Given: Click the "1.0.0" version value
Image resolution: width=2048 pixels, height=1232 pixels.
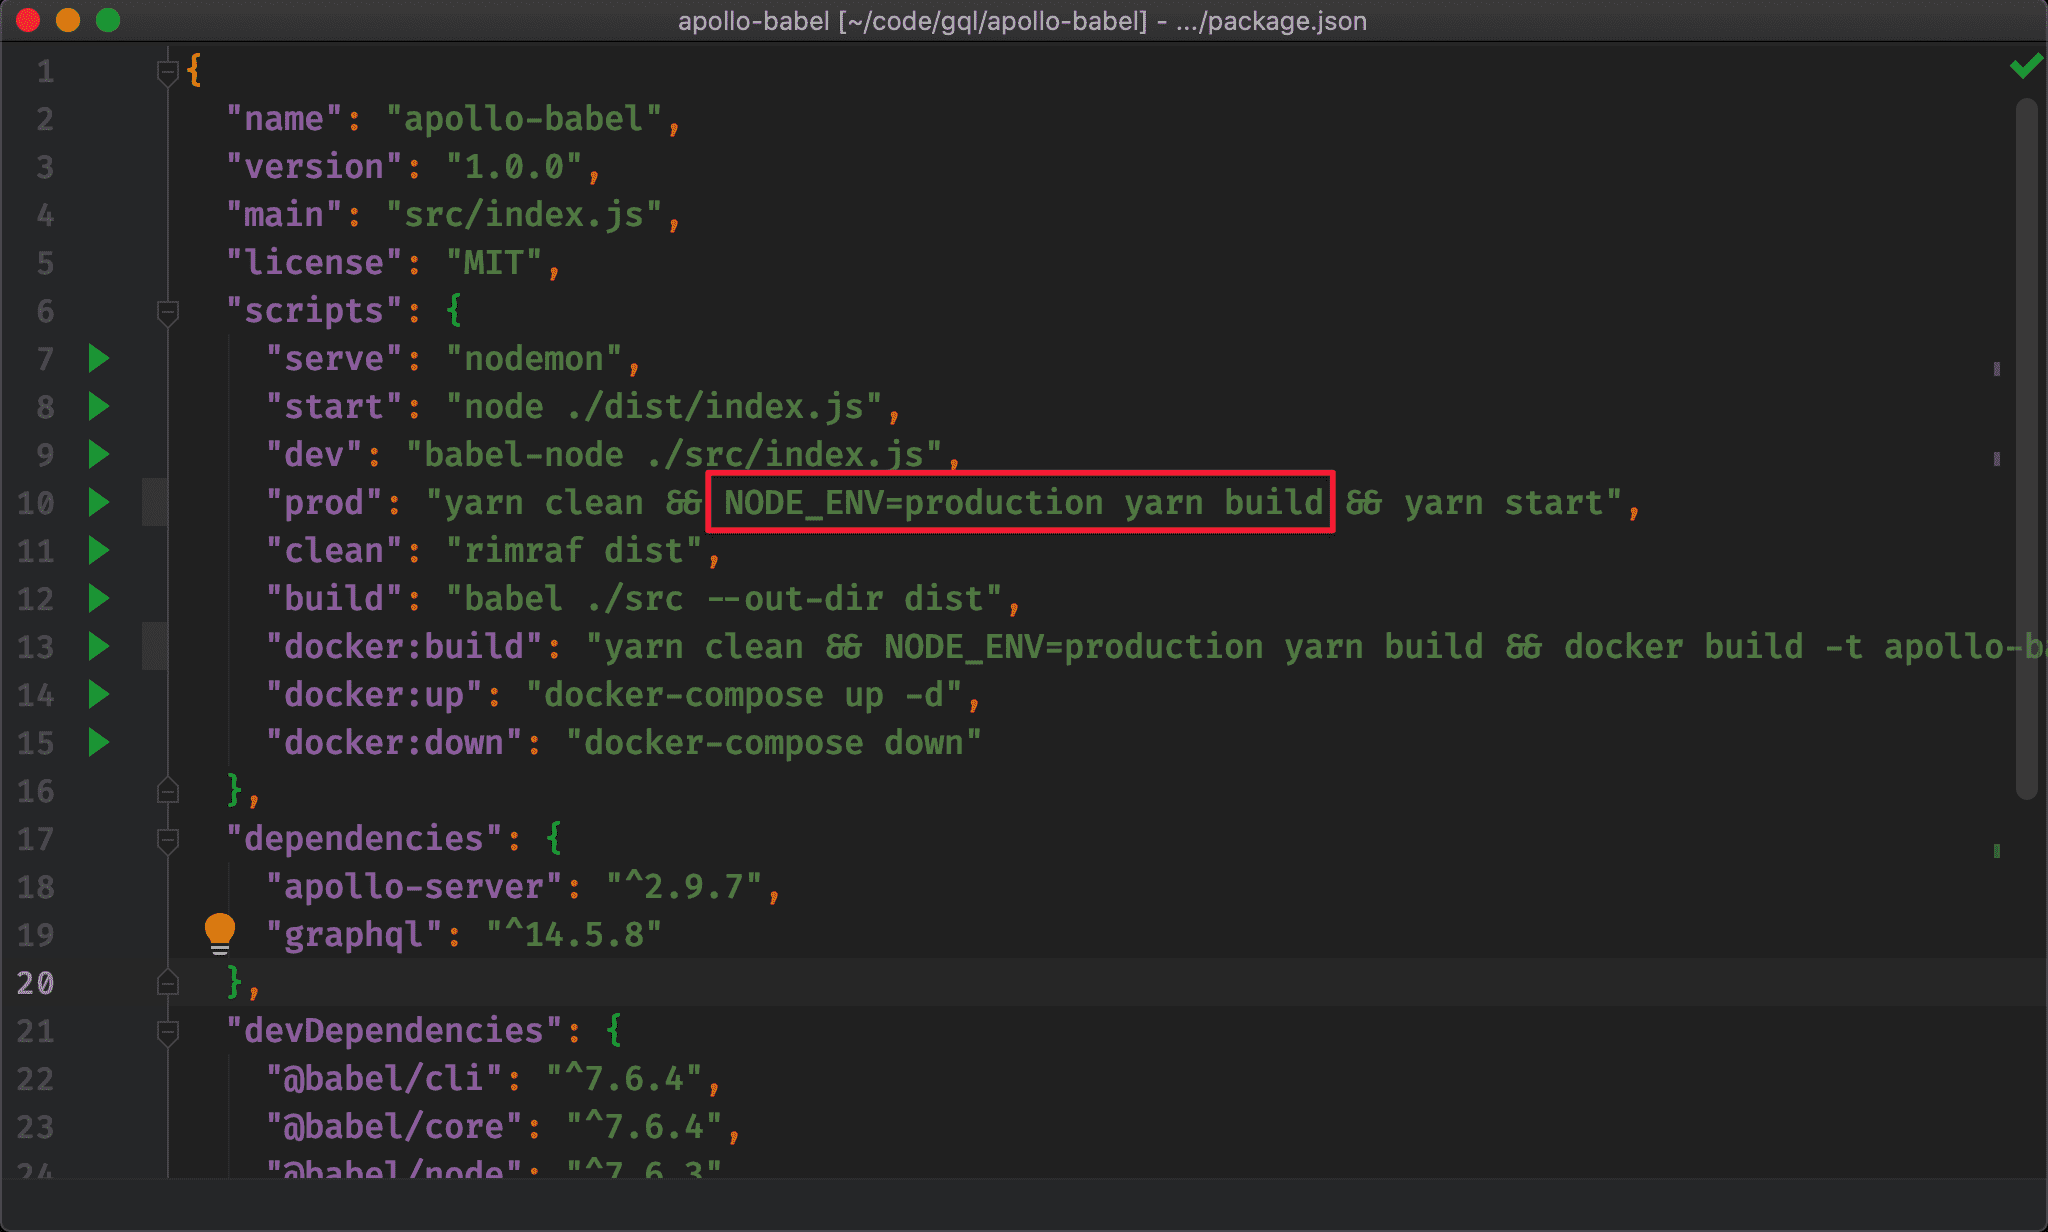Looking at the screenshot, I should click(514, 167).
